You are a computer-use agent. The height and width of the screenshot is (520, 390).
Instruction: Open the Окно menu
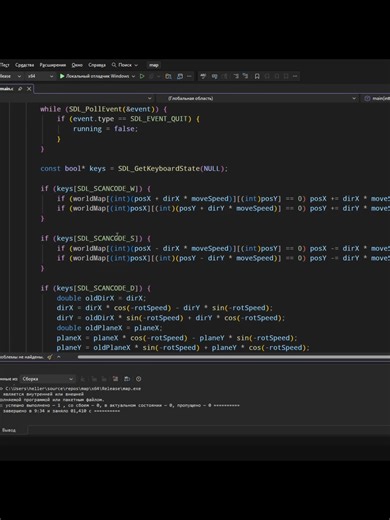pyautogui.click(x=77, y=65)
